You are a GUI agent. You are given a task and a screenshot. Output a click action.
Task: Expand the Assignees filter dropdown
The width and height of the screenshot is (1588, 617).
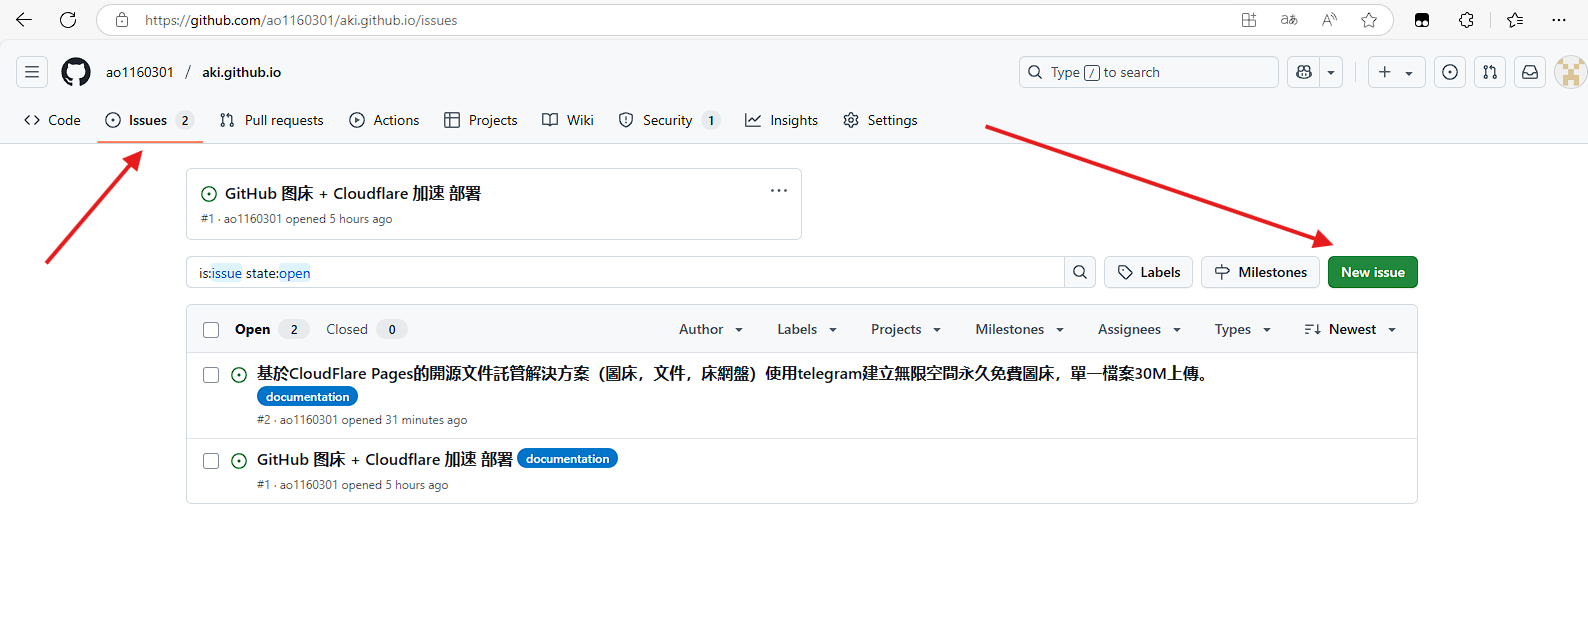1139,329
